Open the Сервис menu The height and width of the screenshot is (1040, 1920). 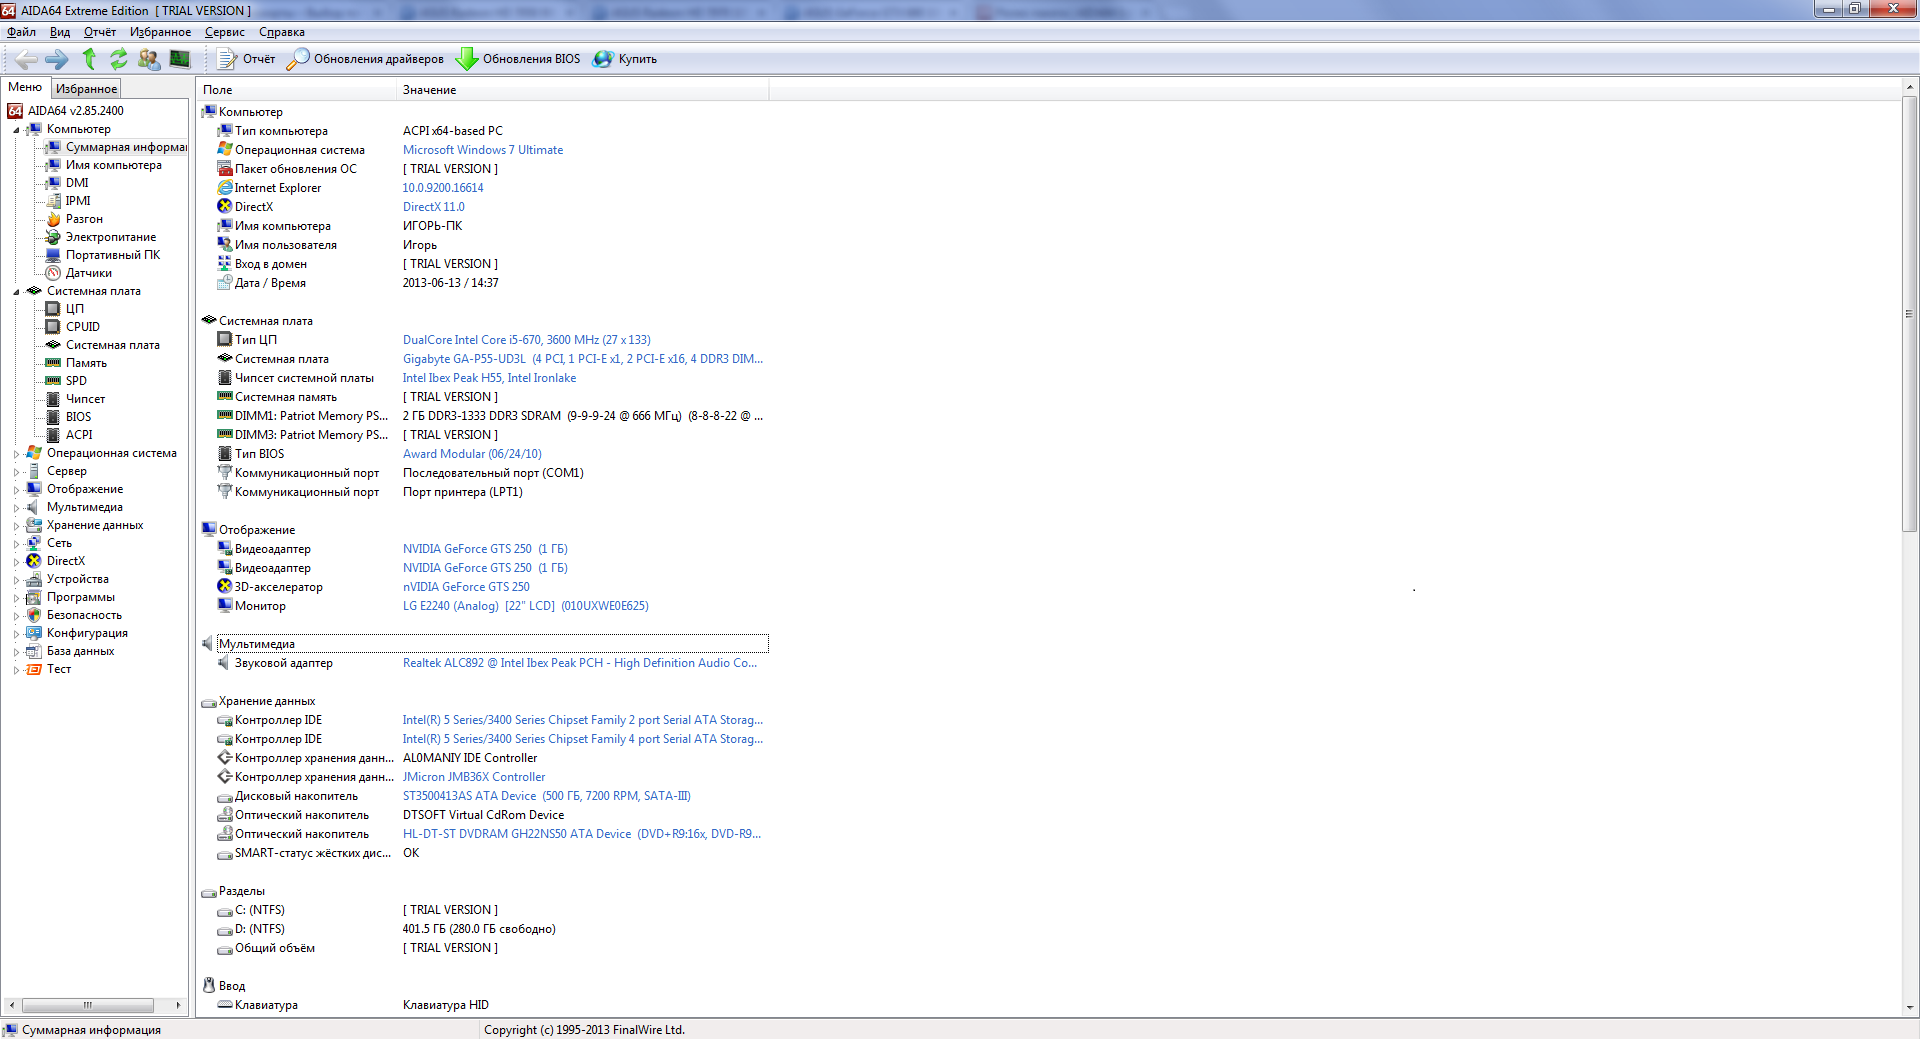[x=225, y=32]
